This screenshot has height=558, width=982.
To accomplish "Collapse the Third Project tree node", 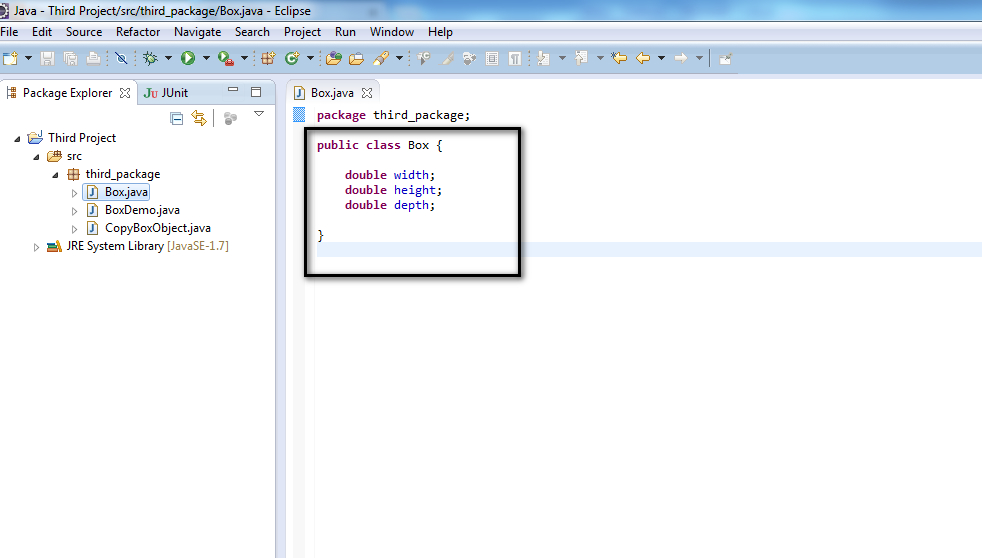I will pyautogui.click(x=18, y=138).
